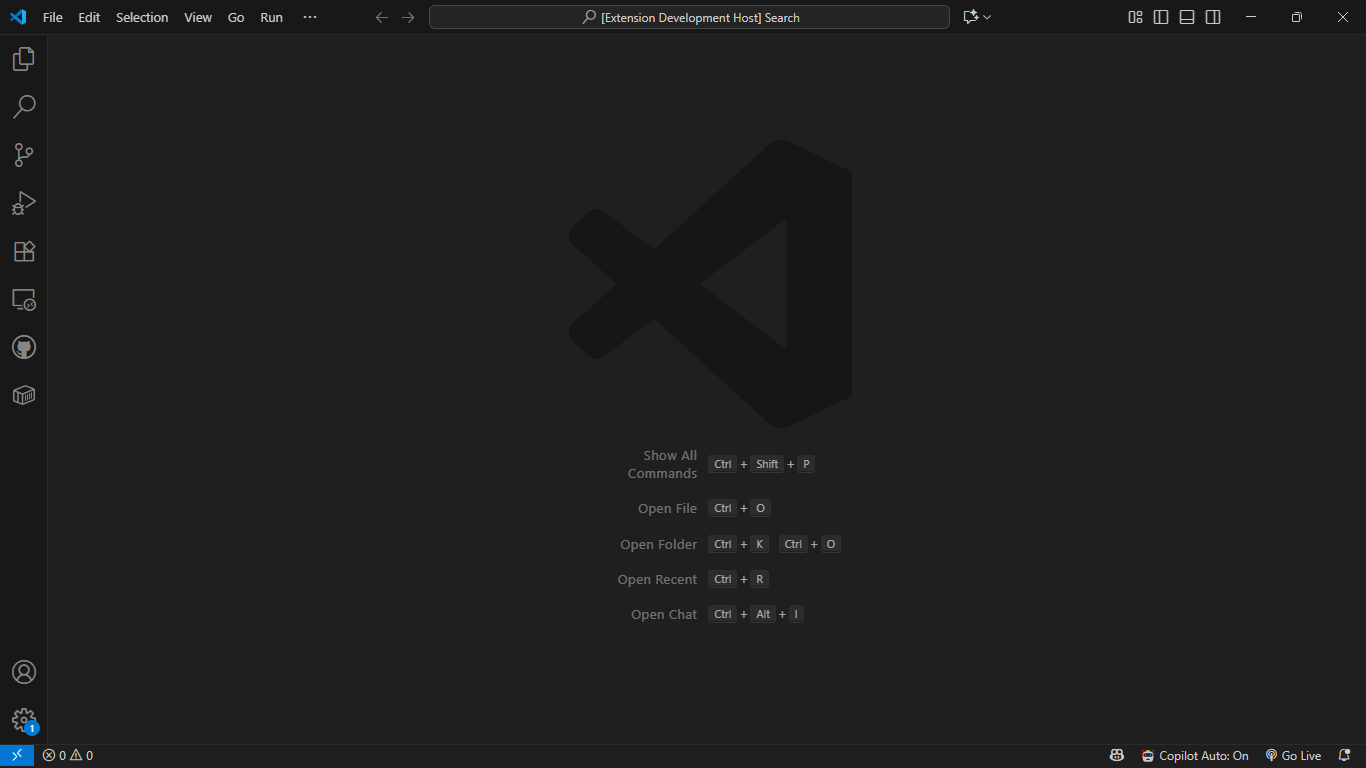Minimize the VS Code window
This screenshot has width=1366, height=768.
pos(1250,17)
